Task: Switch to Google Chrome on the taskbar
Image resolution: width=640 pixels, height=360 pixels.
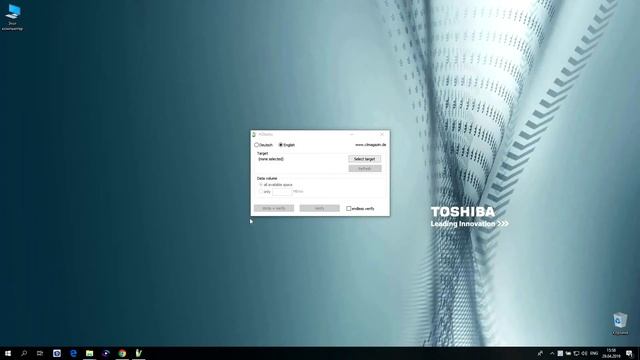Action: coord(122,353)
